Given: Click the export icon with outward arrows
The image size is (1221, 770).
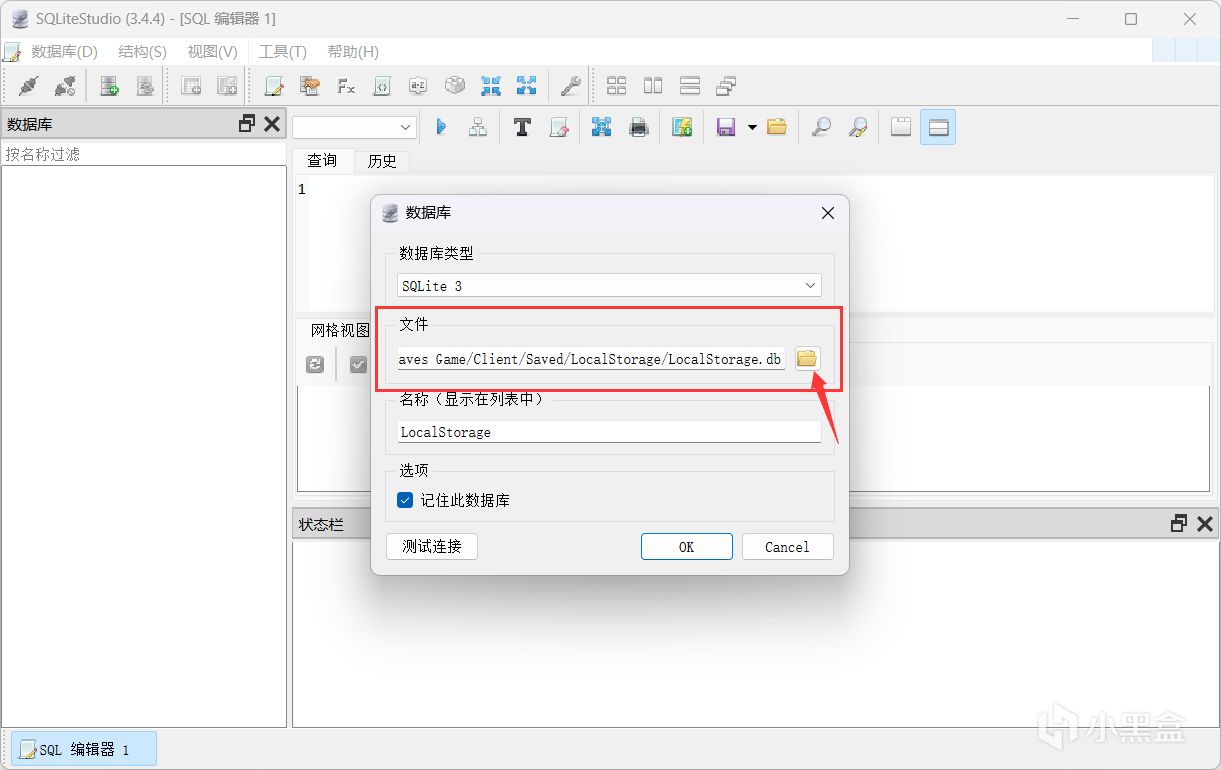Looking at the screenshot, I should (527, 87).
